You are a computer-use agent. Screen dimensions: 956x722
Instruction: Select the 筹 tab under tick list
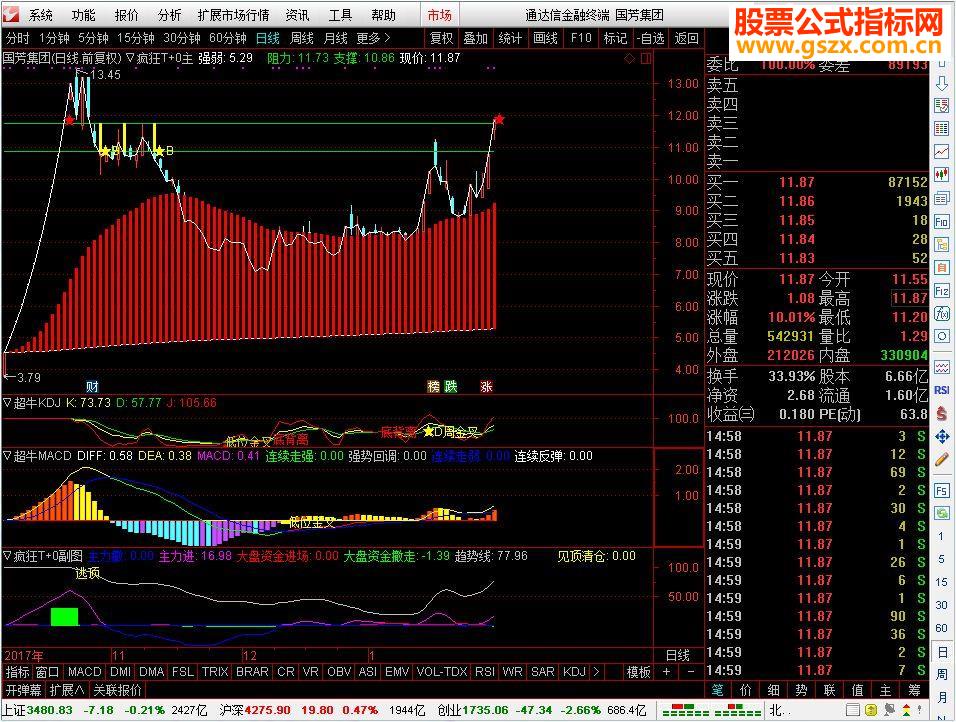tap(914, 690)
